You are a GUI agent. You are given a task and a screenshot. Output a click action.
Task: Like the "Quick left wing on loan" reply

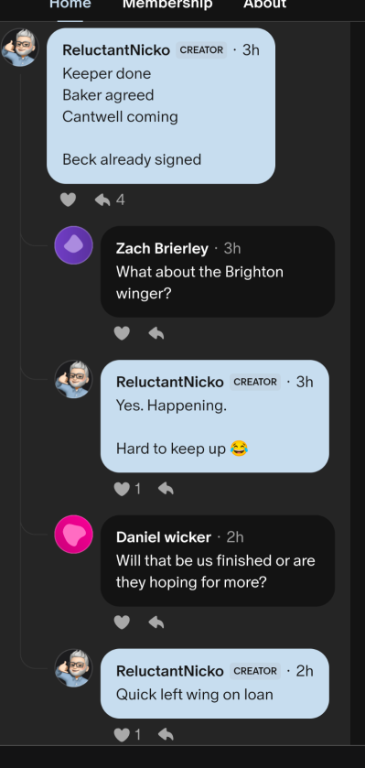tap(127, 735)
